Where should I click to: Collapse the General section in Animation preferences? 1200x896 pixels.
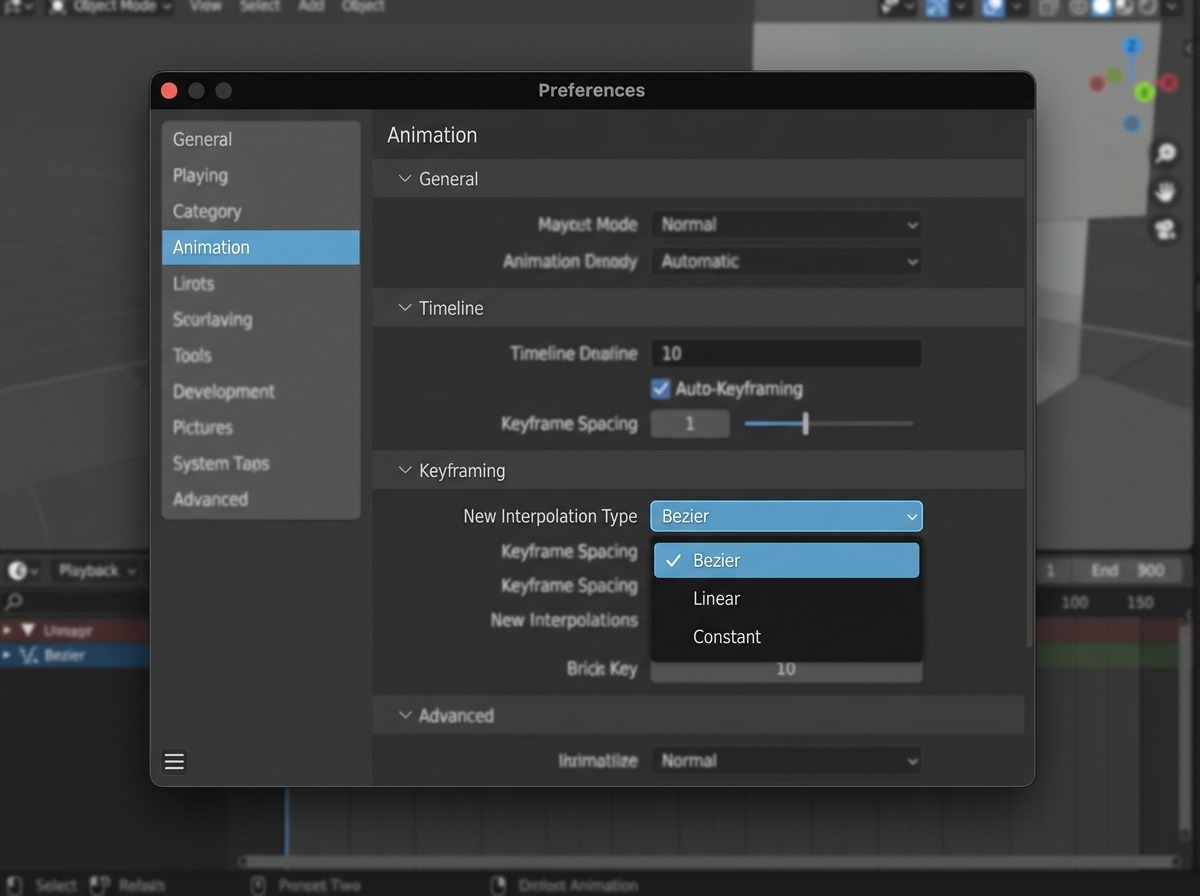pos(405,179)
